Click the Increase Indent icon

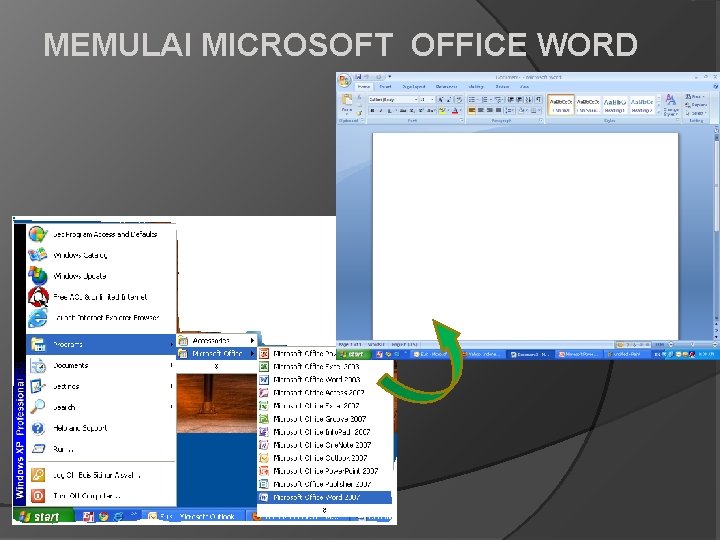point(519,100)
